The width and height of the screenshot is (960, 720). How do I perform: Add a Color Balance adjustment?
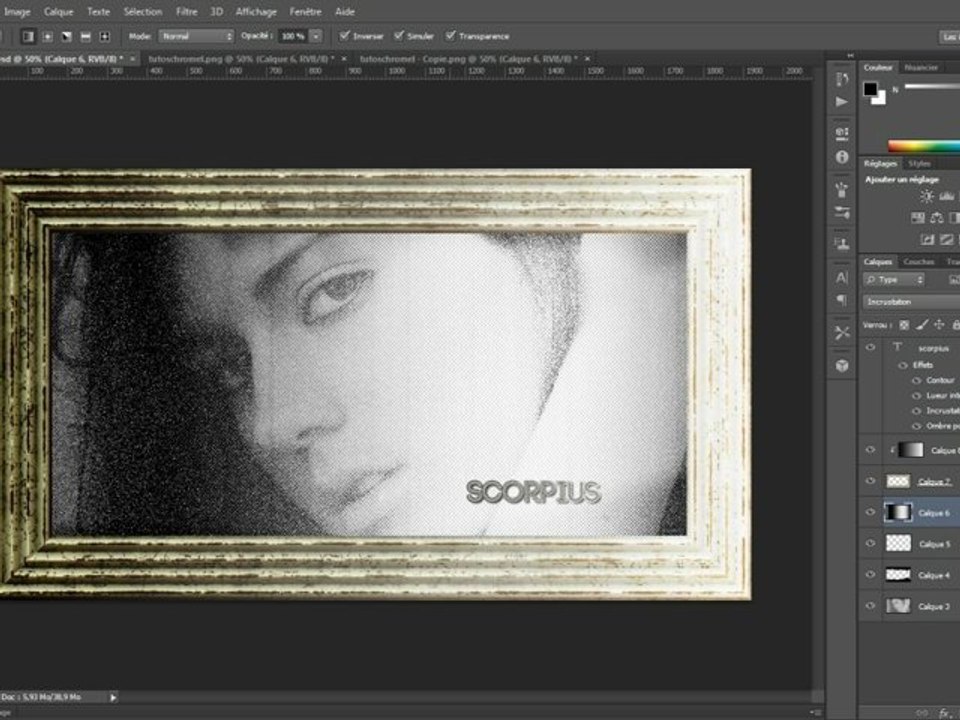click(937, 217)
